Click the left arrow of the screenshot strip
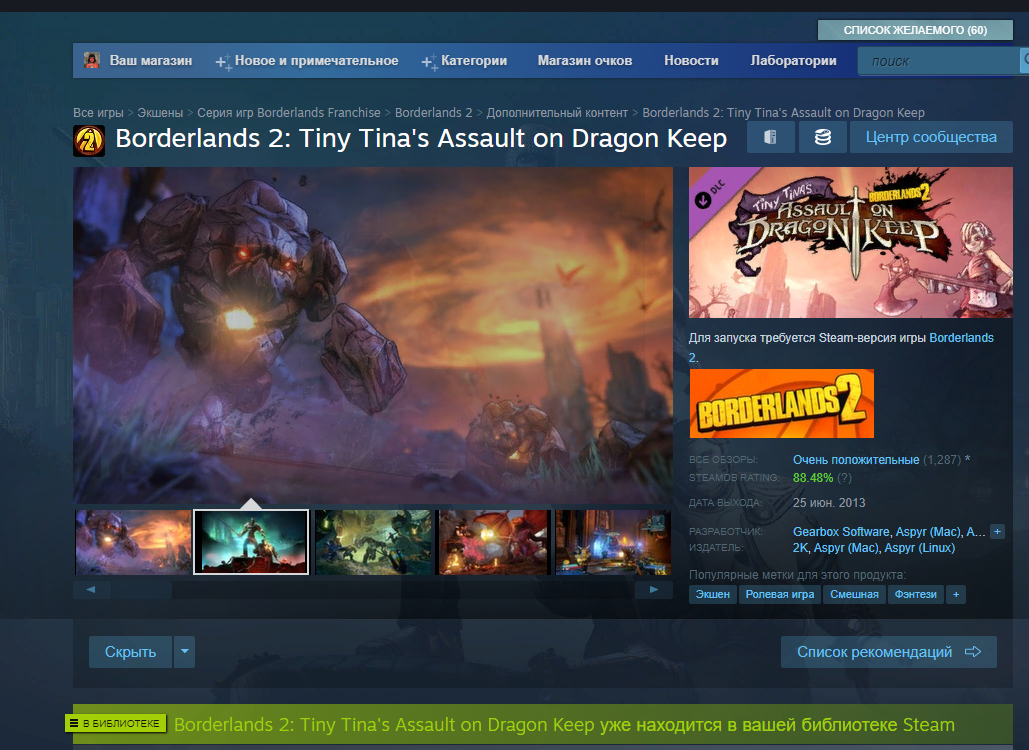The image size is (1029, 750). [91, 589]
